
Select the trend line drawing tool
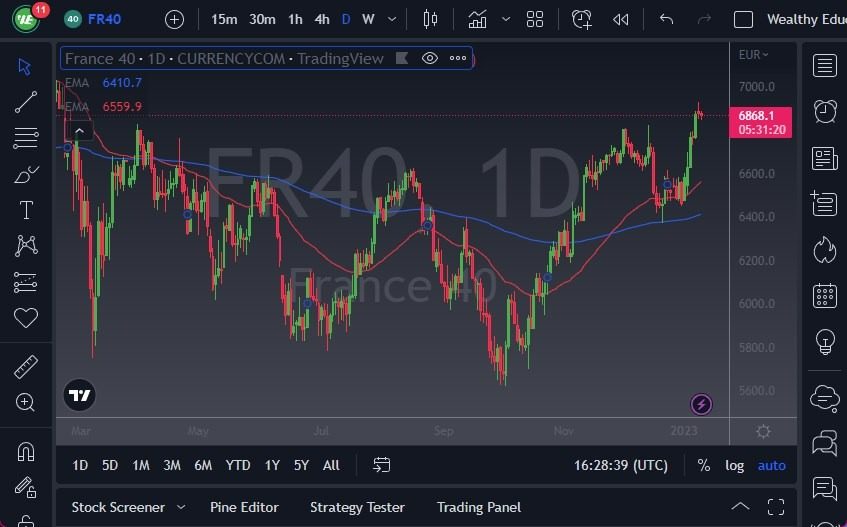click(25, 102)
